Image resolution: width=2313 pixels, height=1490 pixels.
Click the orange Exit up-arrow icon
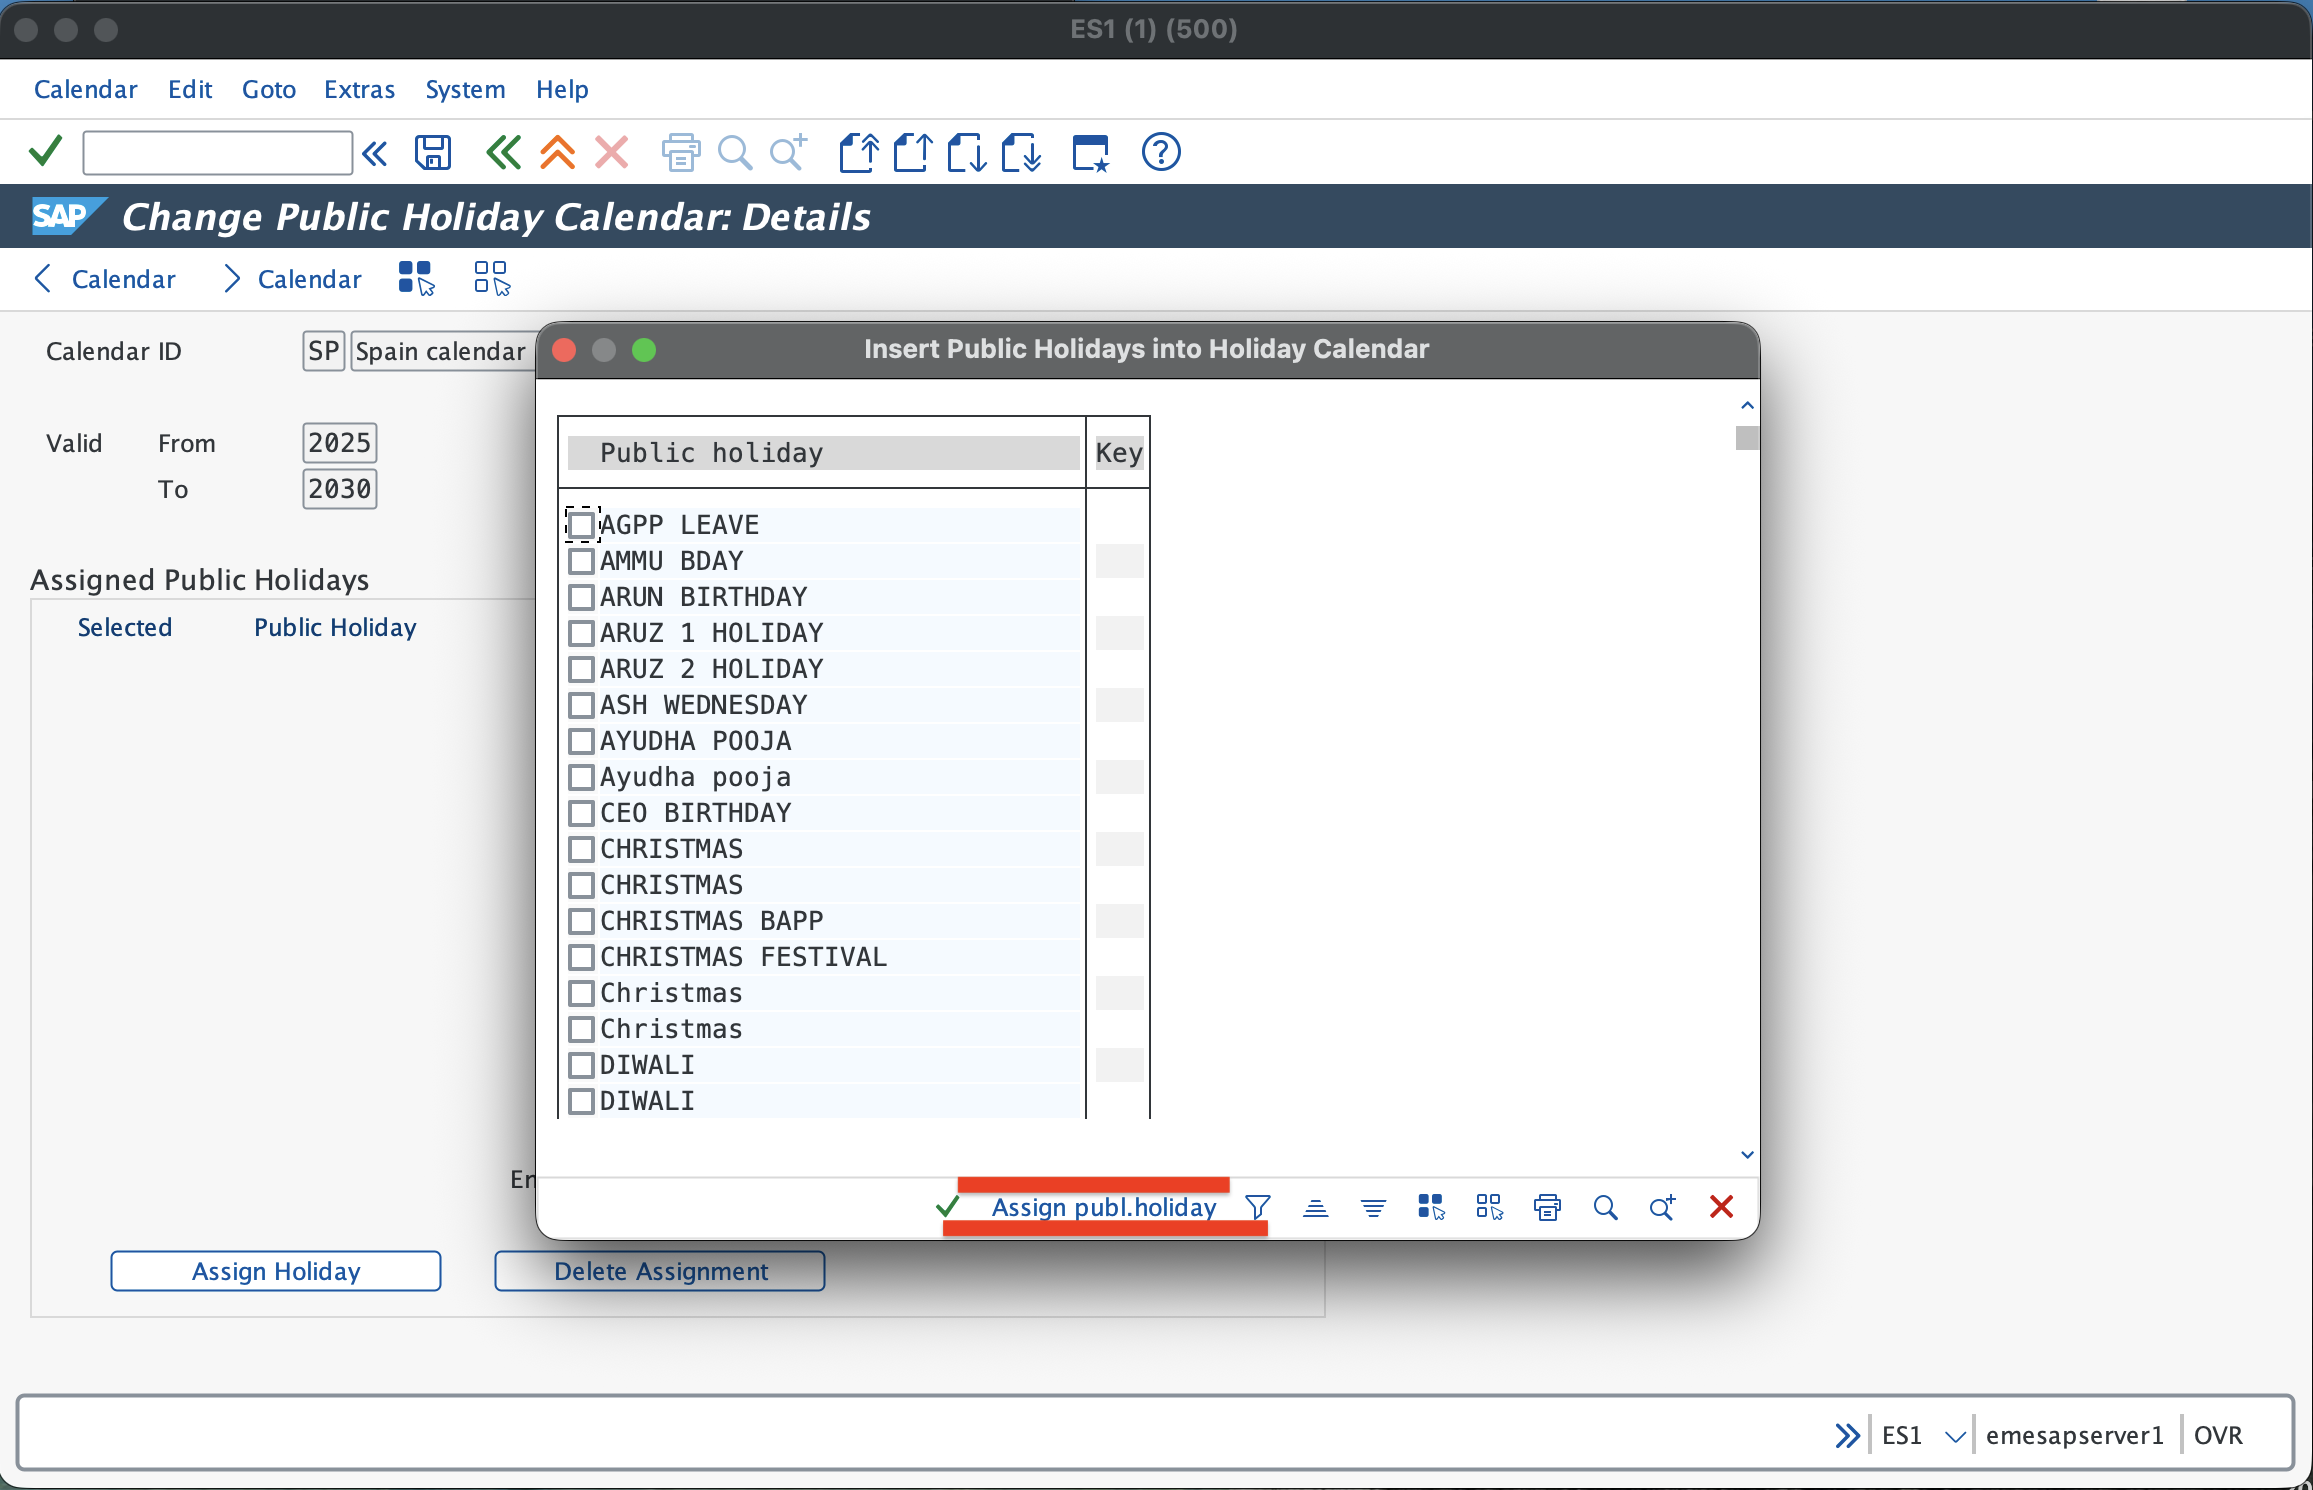pos(557,153)
